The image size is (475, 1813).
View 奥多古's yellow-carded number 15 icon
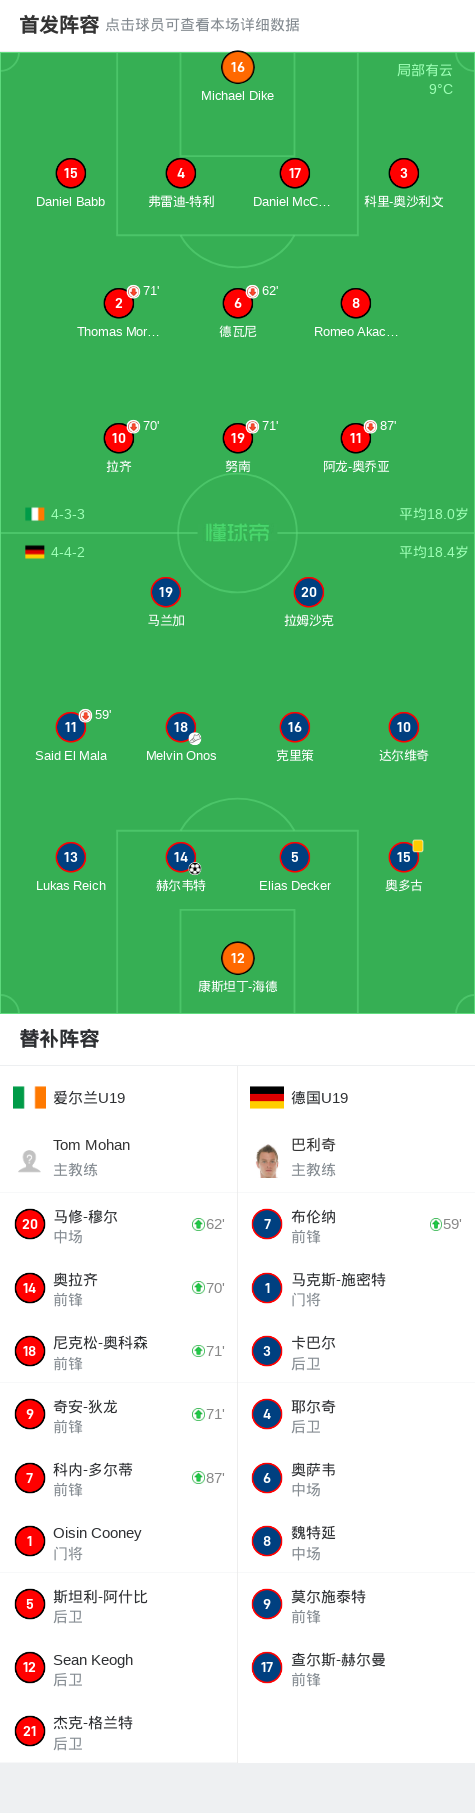click(x=403, y=857)
